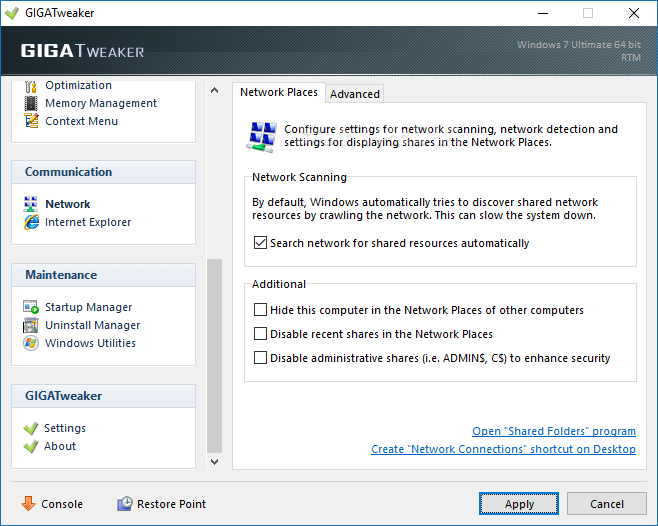Select the Network Places tab
The width and height of the screenshot is (658, 526).
[279, 92]
